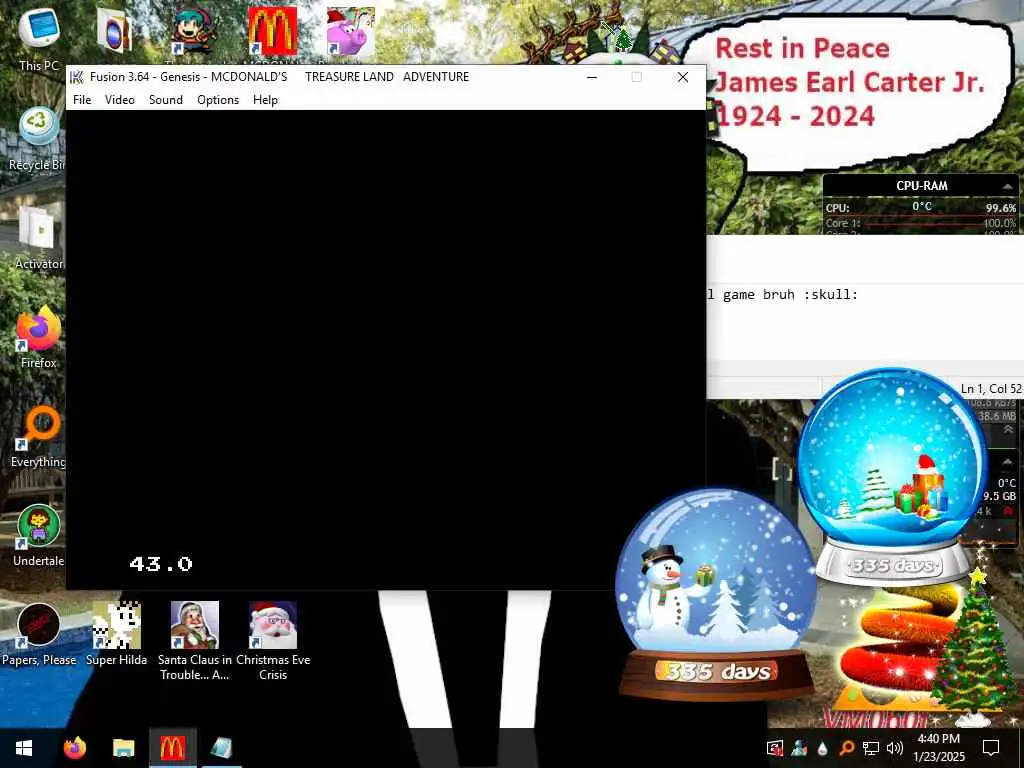Click the CPU 99.6% usage reading

coord(1000,208)
